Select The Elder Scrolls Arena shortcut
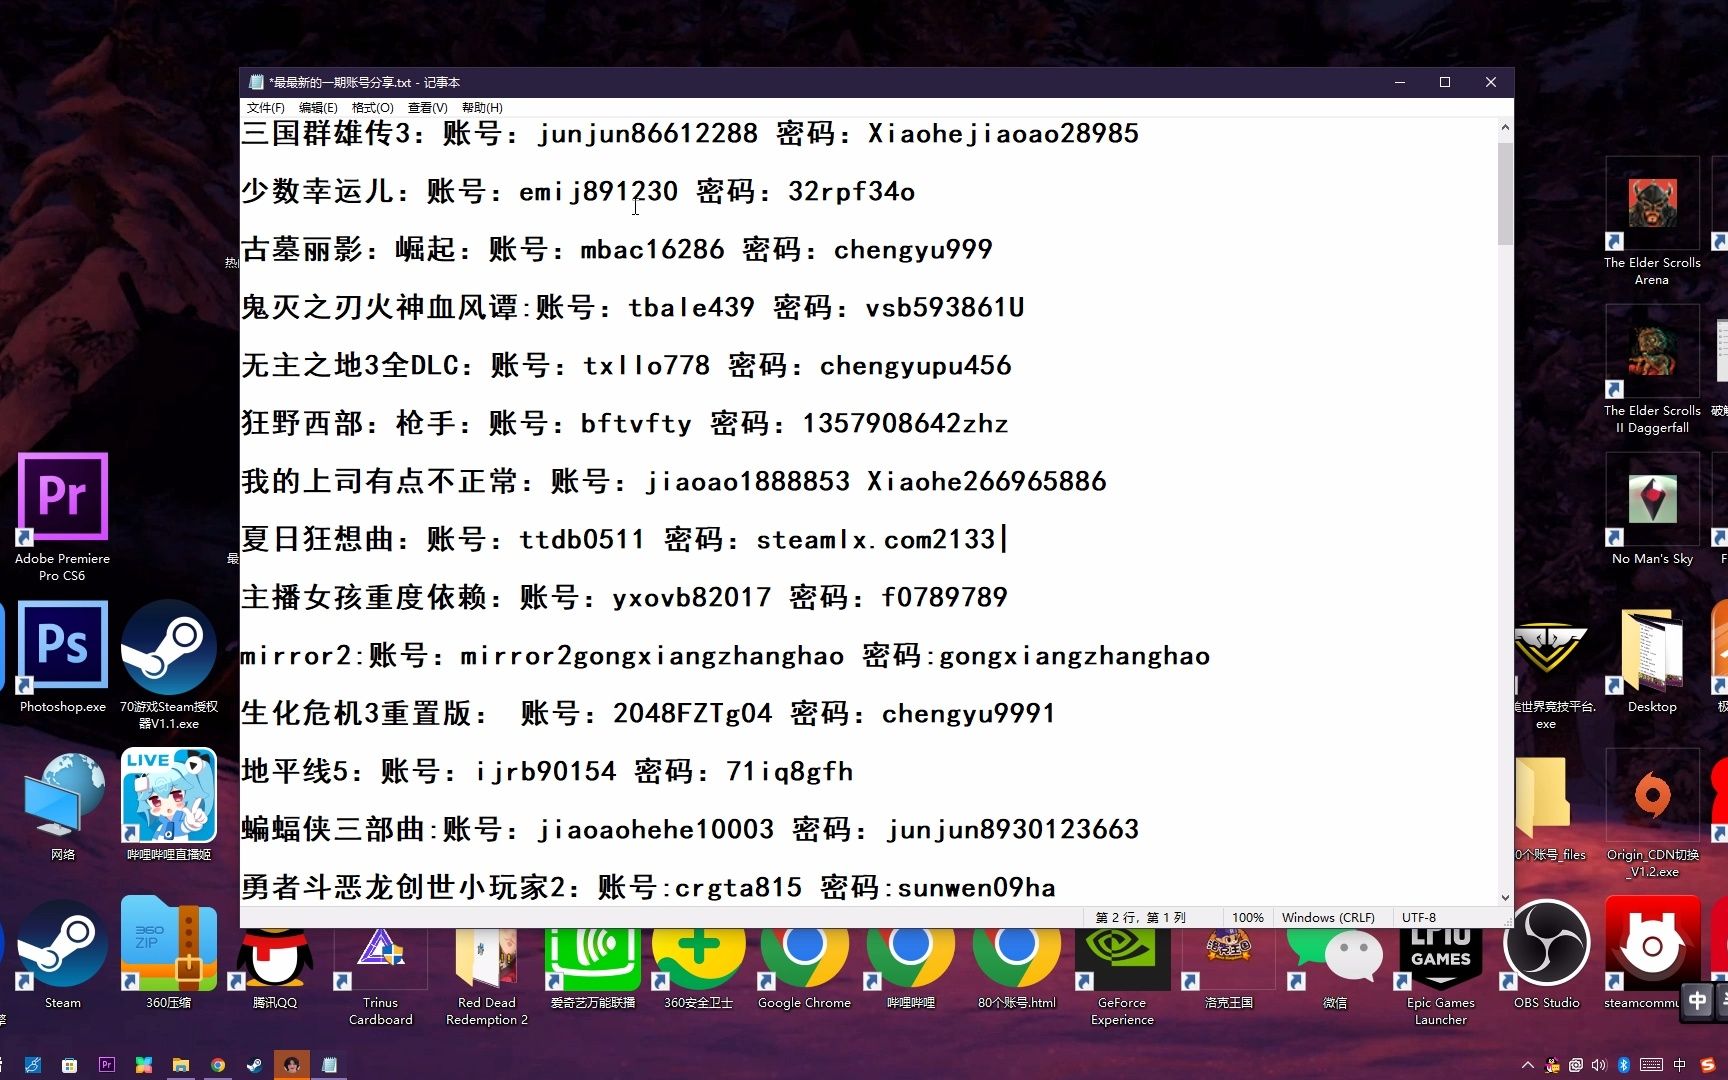This screenshot has height=1080, width=1728. click(x=1652, y=221)
